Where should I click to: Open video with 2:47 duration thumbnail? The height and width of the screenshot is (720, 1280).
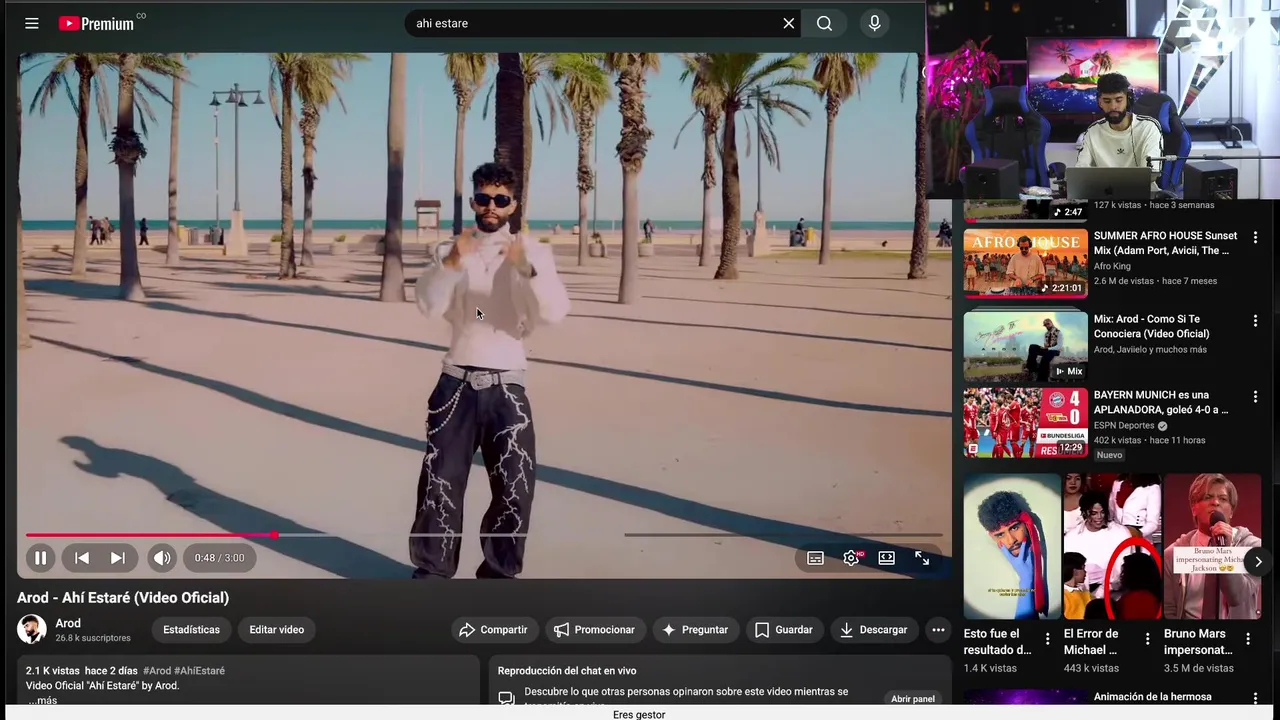pyautogui.click(x=1025, y=210)
